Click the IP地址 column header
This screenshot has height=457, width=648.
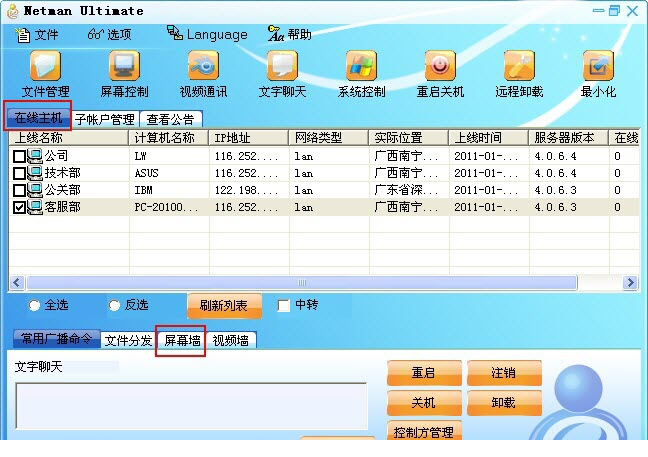click(249, 138)
